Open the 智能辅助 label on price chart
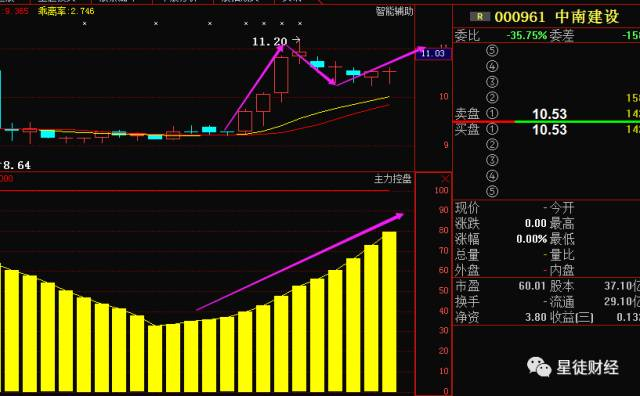This screenshot has width=640, height=396. (x=394, y=11)
